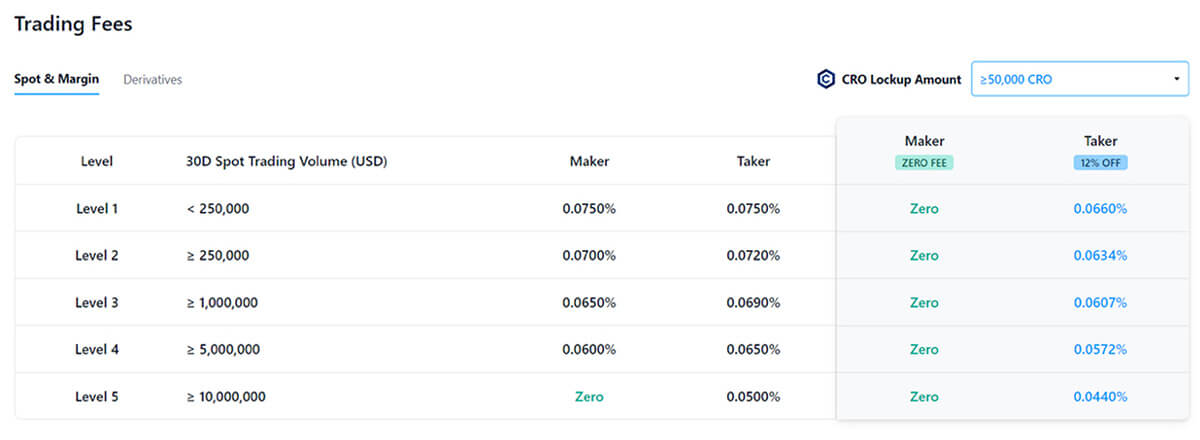The height and width of the screenshot is (440, 1200).
Task: Click the ZERO FEE badge
Action: tap(924, 163)
